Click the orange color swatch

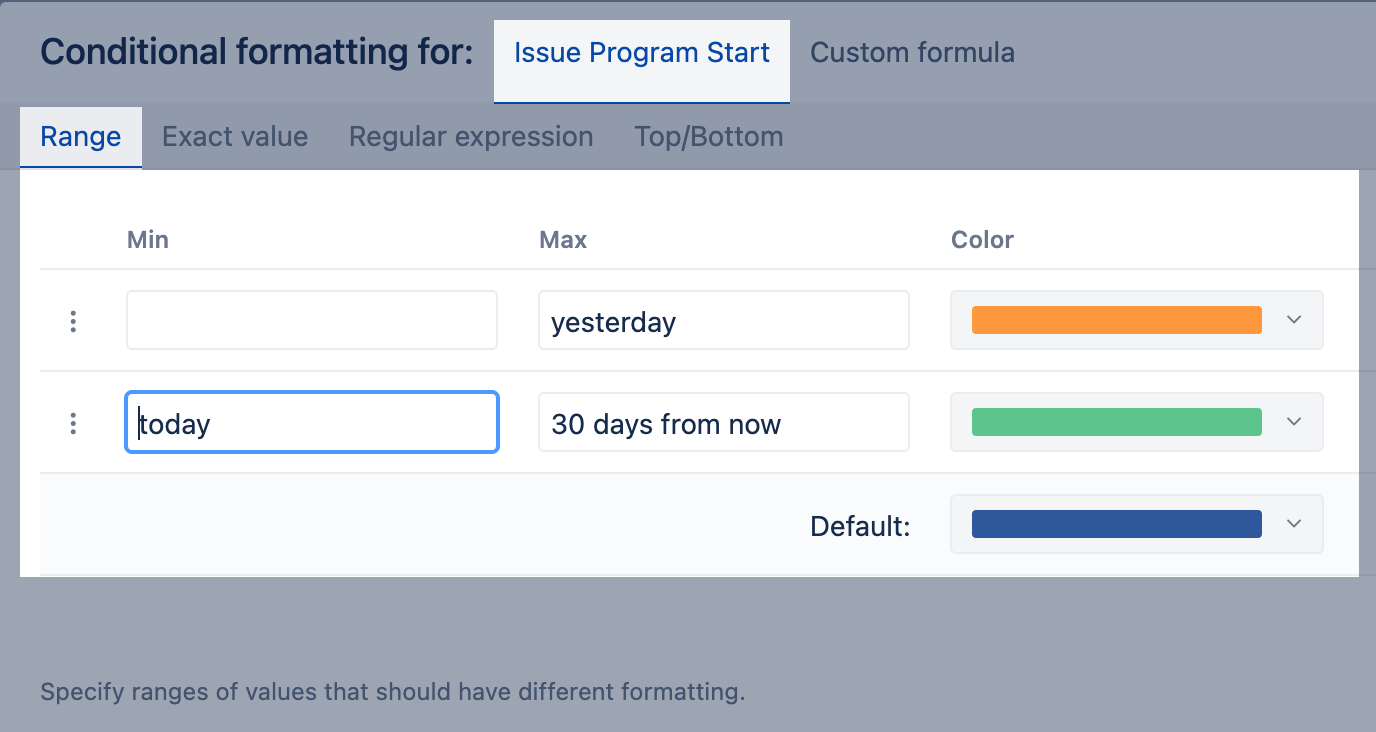(1116, 320)
